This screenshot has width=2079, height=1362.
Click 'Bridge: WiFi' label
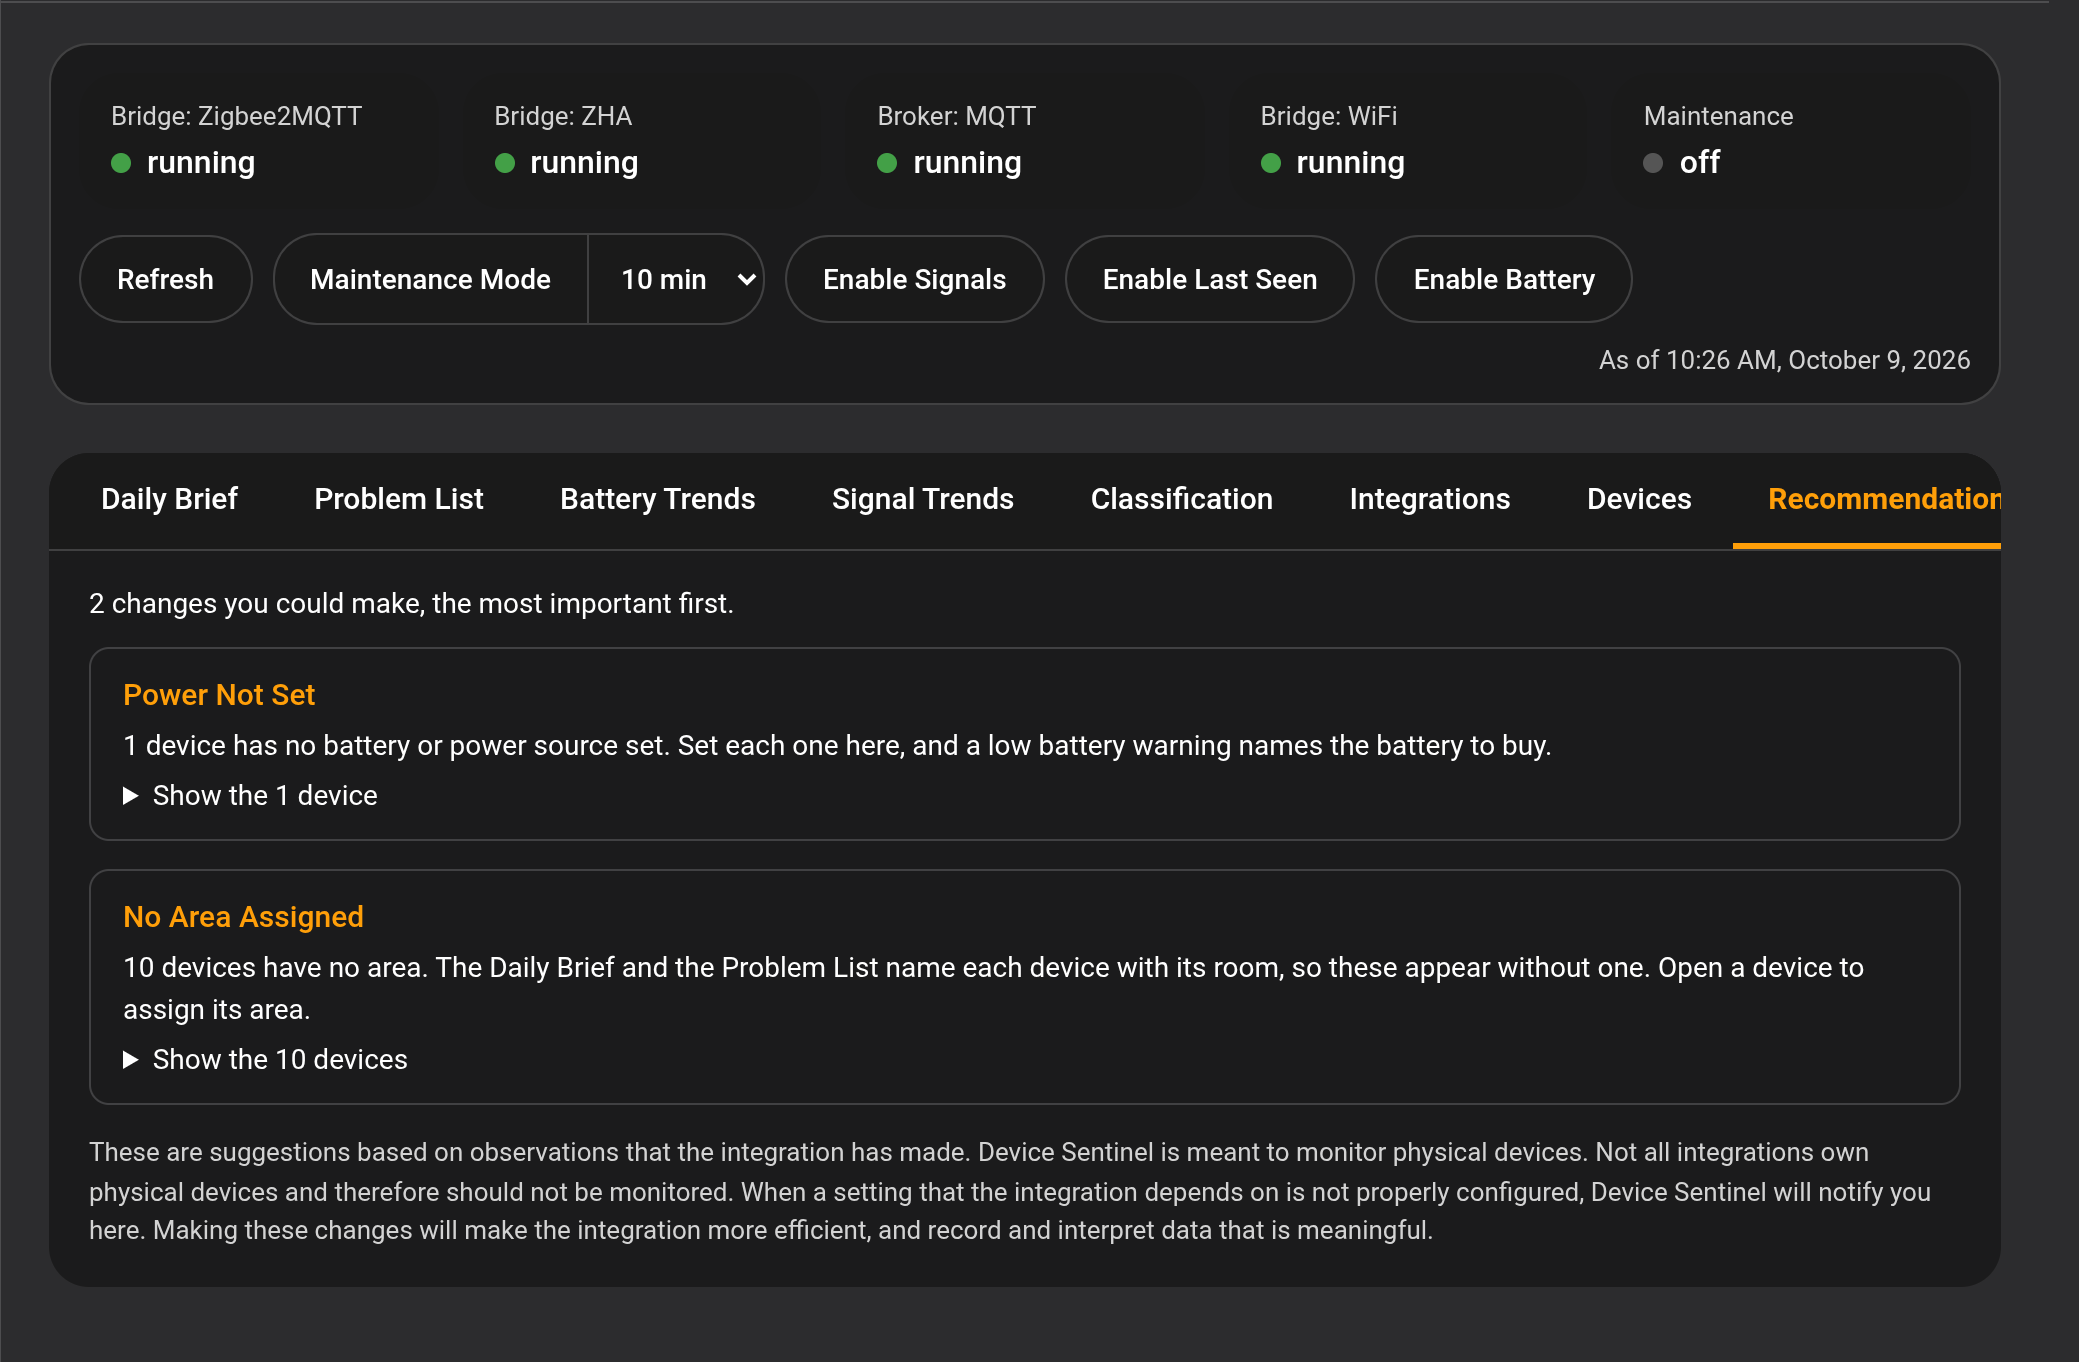1328,116
